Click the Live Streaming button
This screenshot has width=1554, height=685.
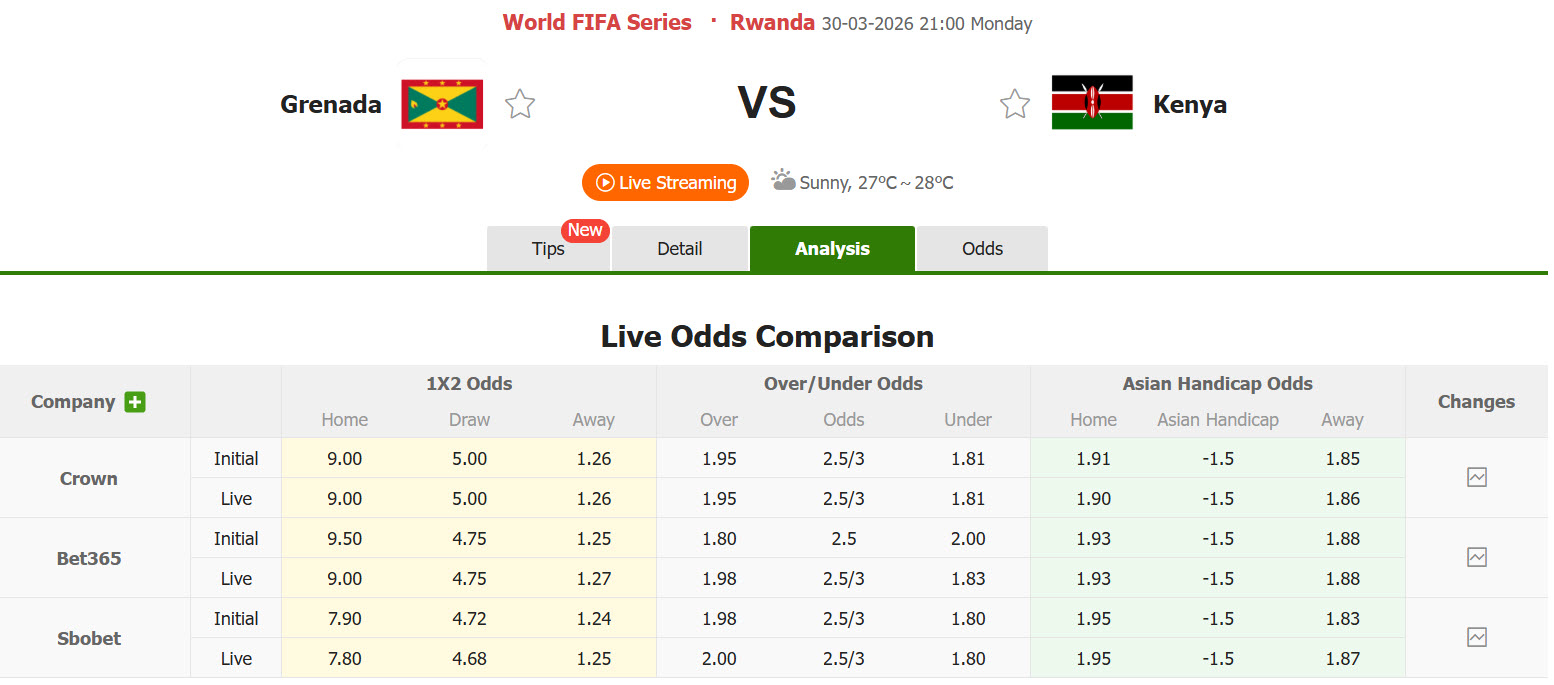665,182
